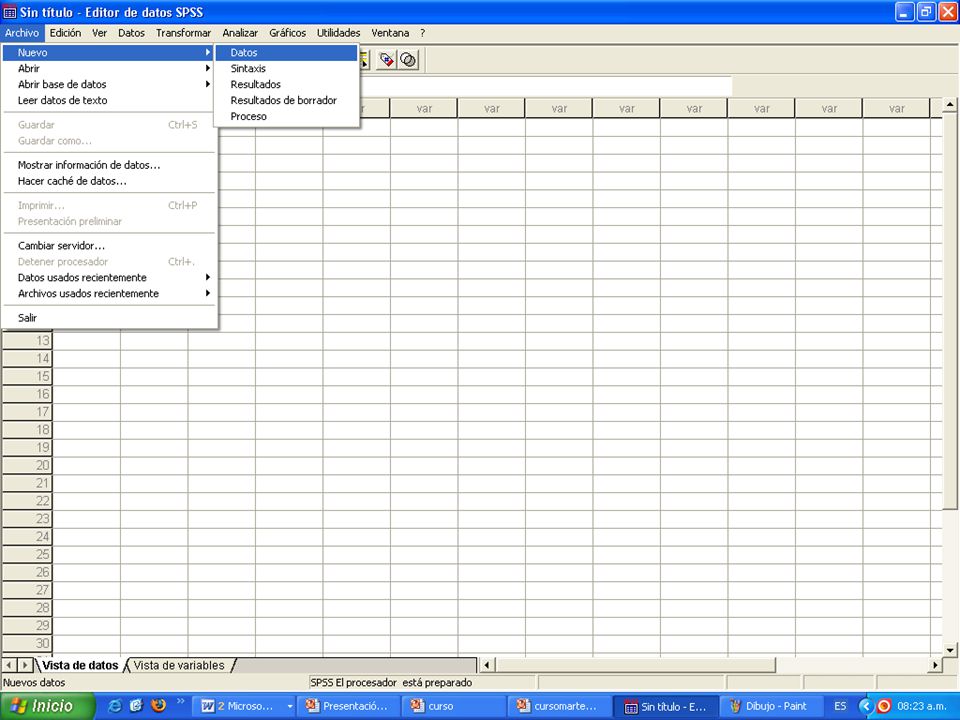
Task: Switch to Vista de variables tab
Action: [x=179, y=666]
